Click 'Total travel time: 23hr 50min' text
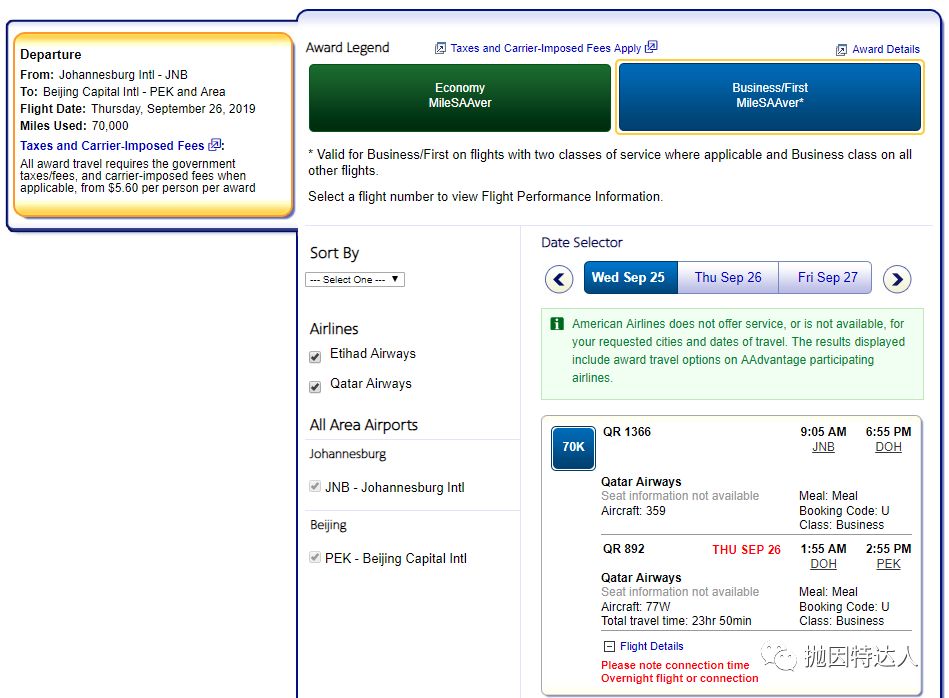The image size is (949, 698). tap(676, 621)
